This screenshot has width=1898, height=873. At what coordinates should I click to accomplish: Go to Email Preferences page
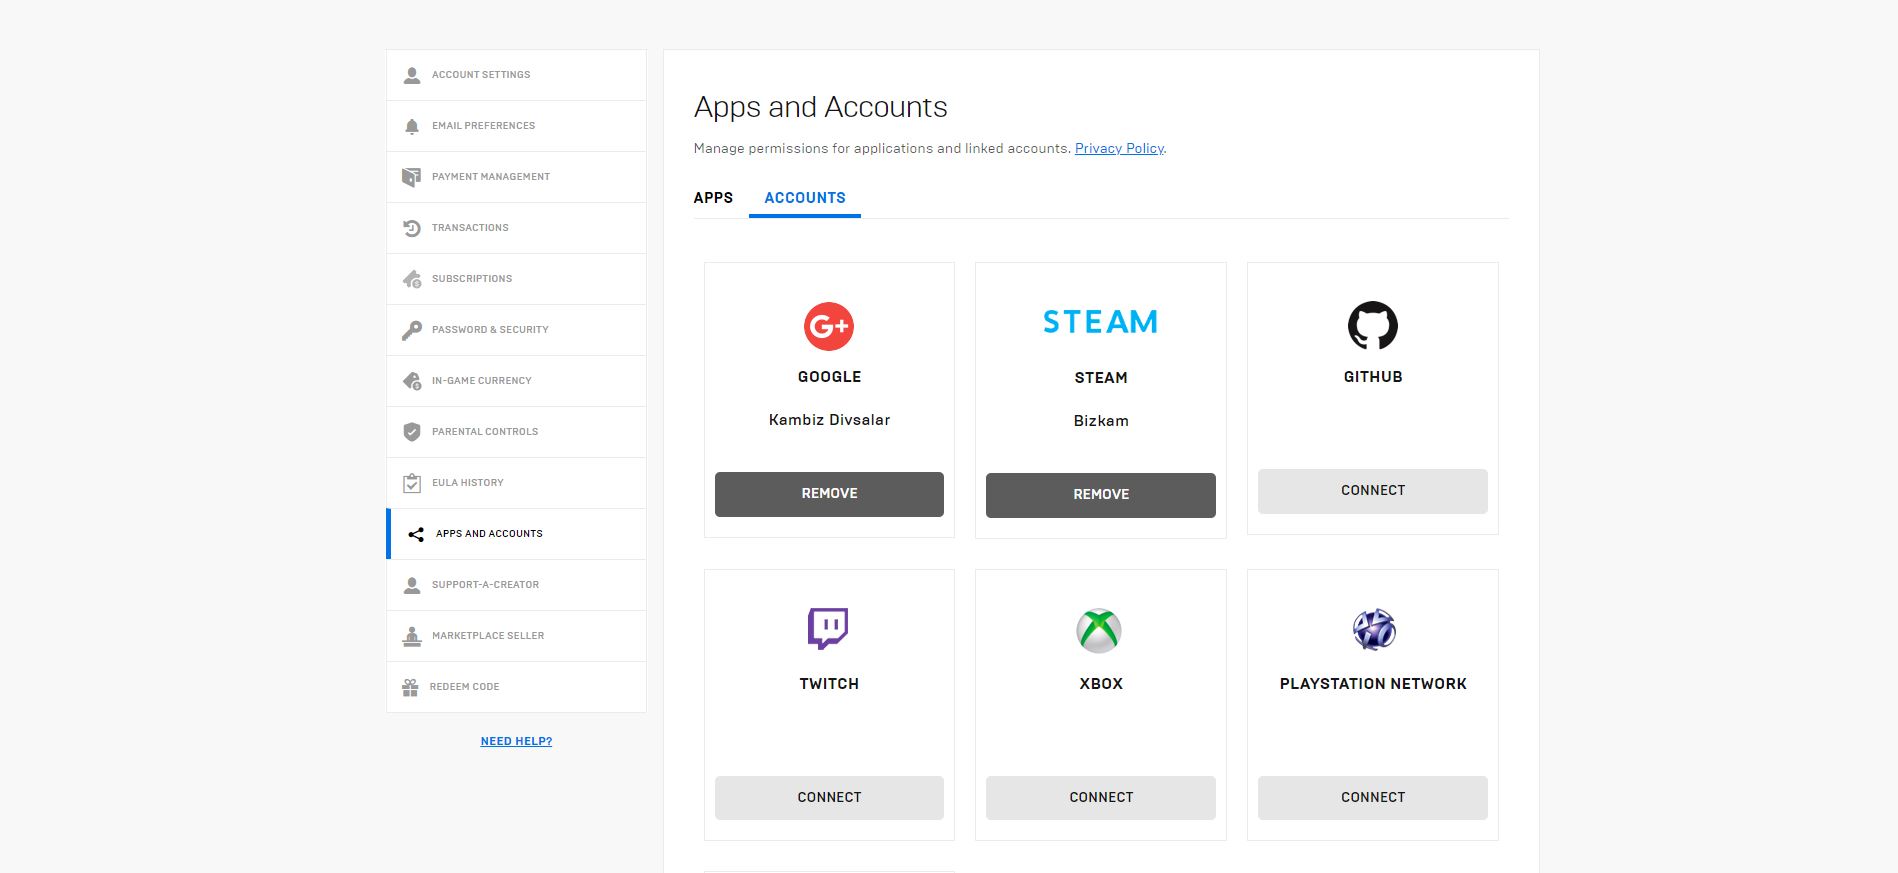point(516,126)
